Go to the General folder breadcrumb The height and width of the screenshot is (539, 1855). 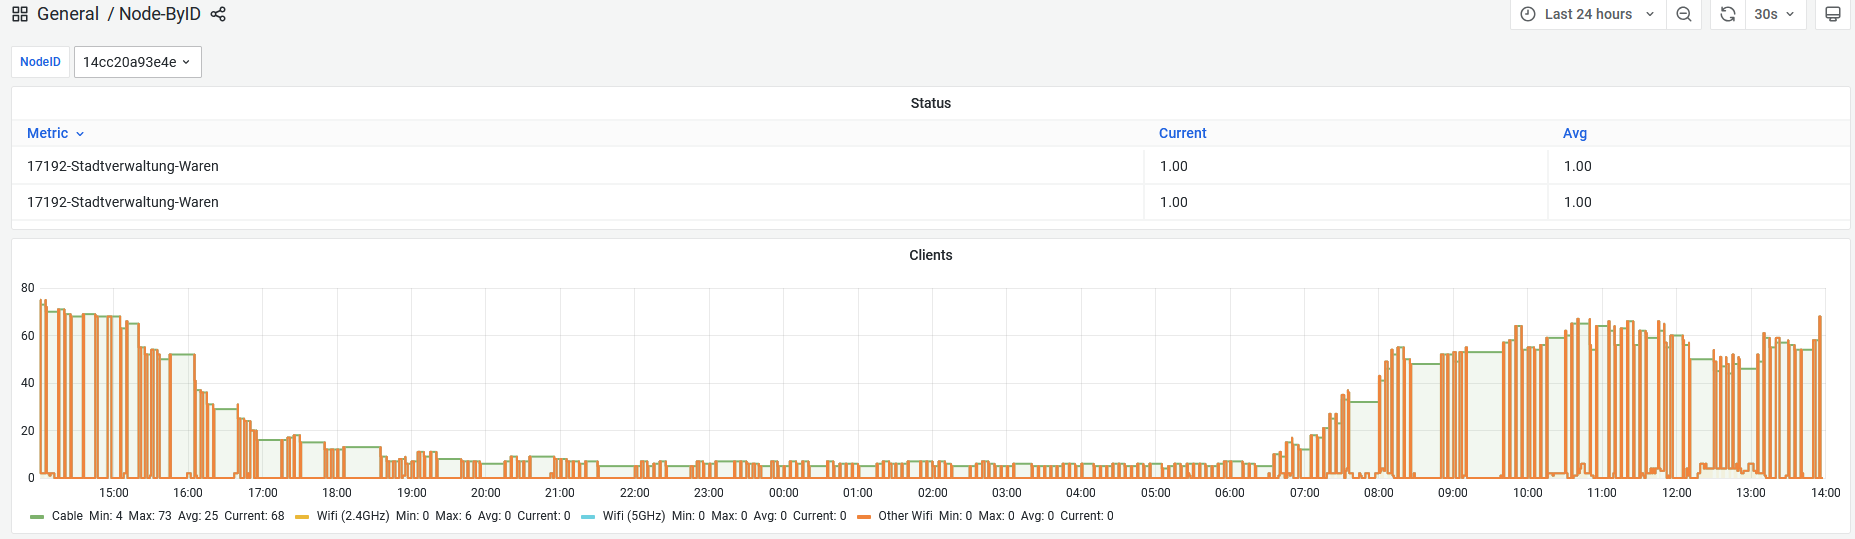[68, 14]
